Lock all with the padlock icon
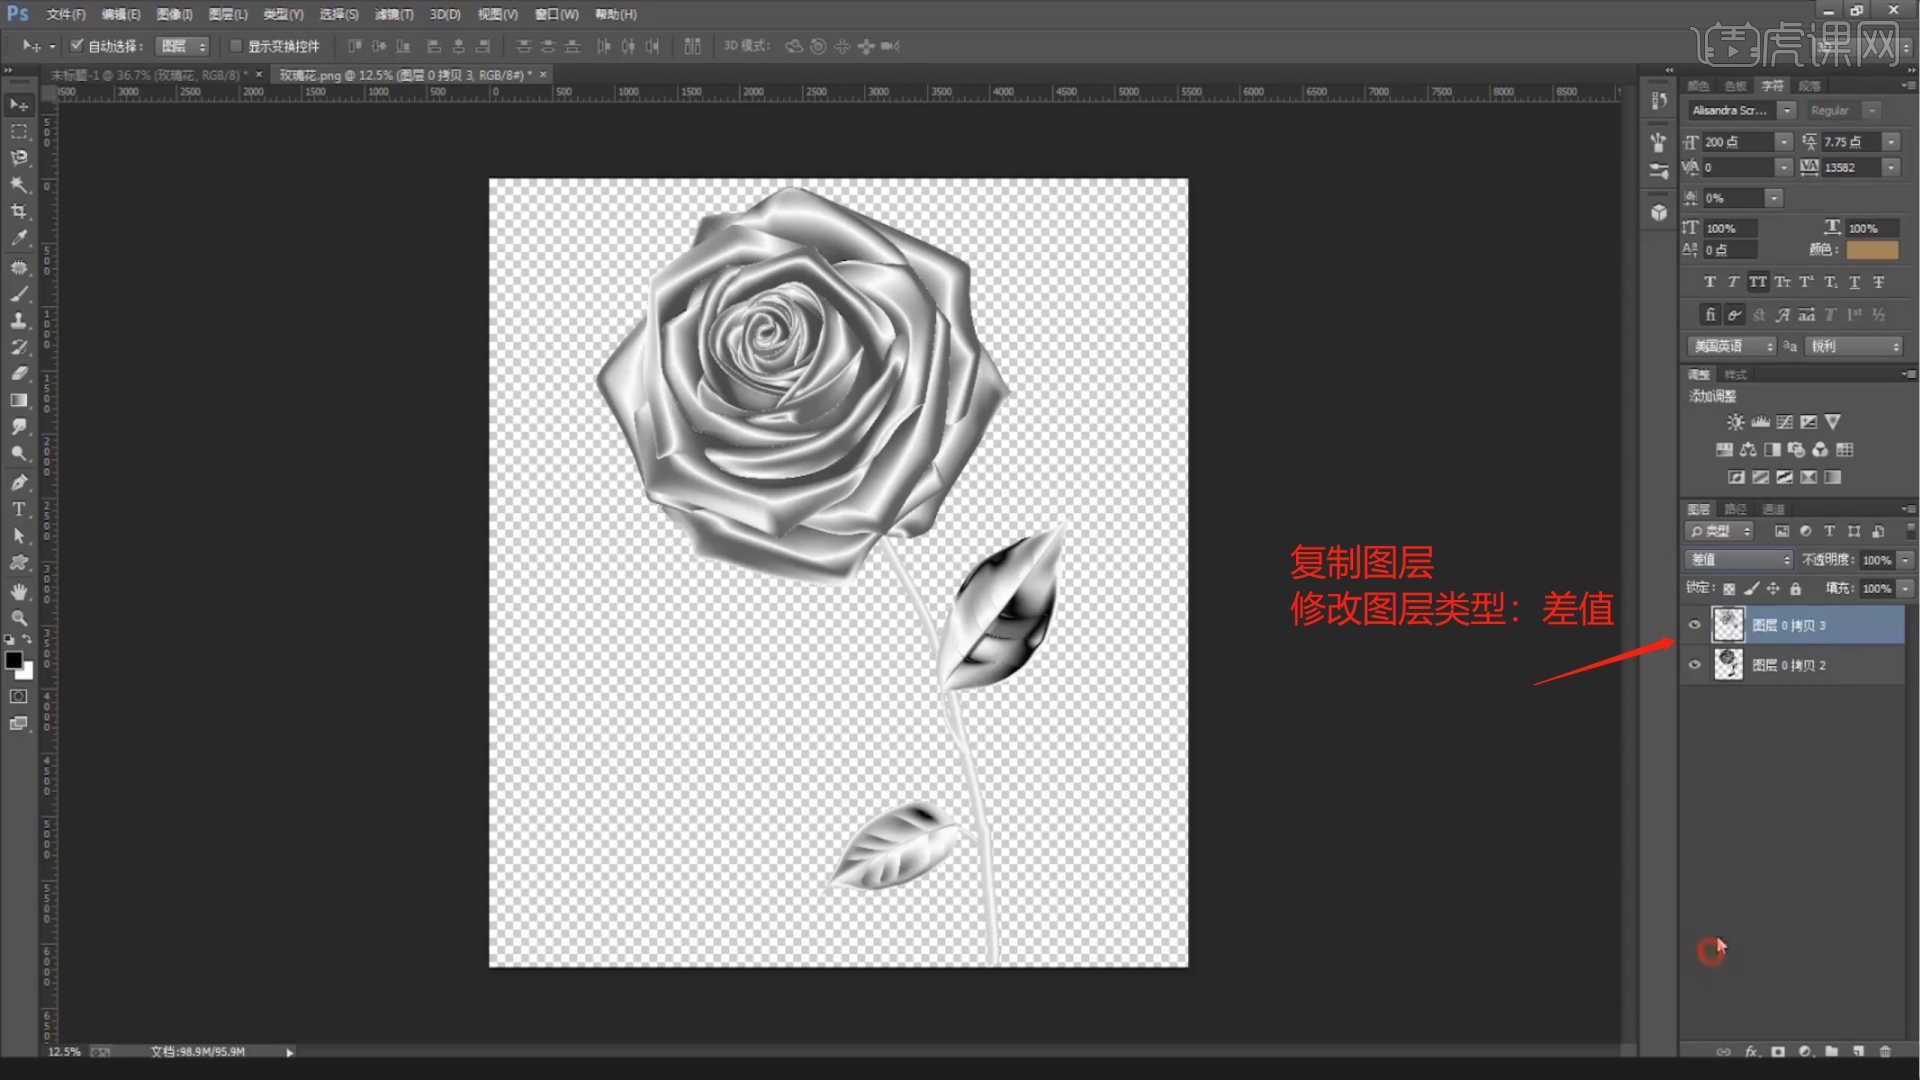 (x=1796, y=588)
